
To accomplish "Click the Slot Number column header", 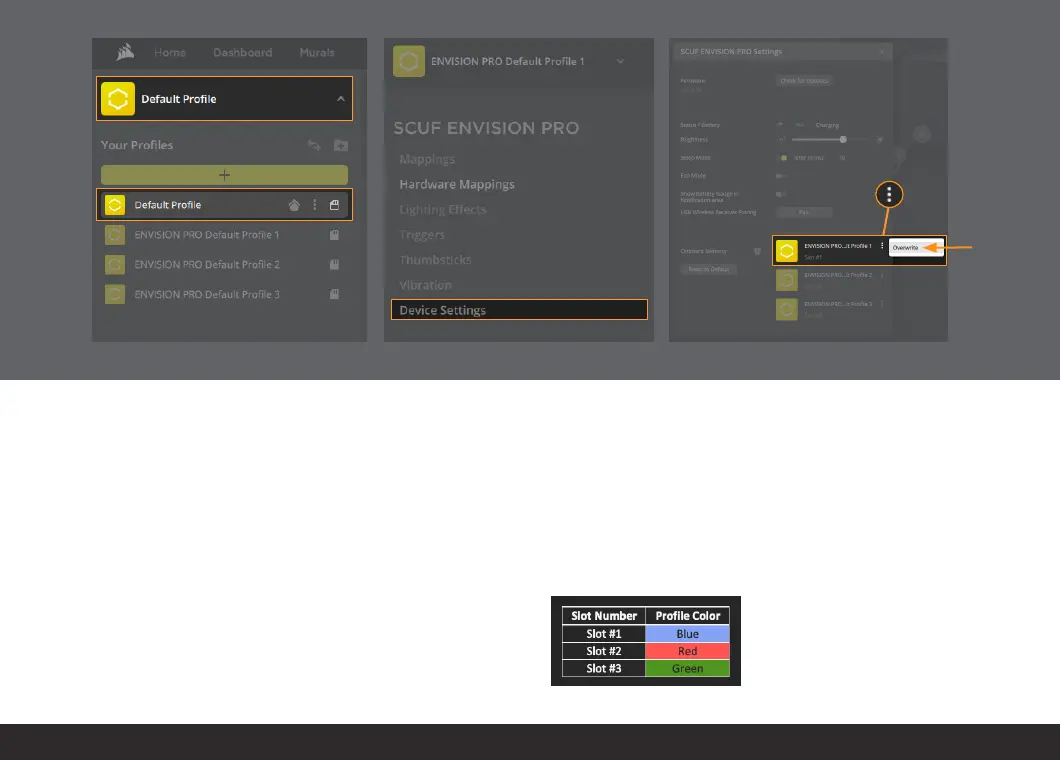I will [x=604, y=616].
